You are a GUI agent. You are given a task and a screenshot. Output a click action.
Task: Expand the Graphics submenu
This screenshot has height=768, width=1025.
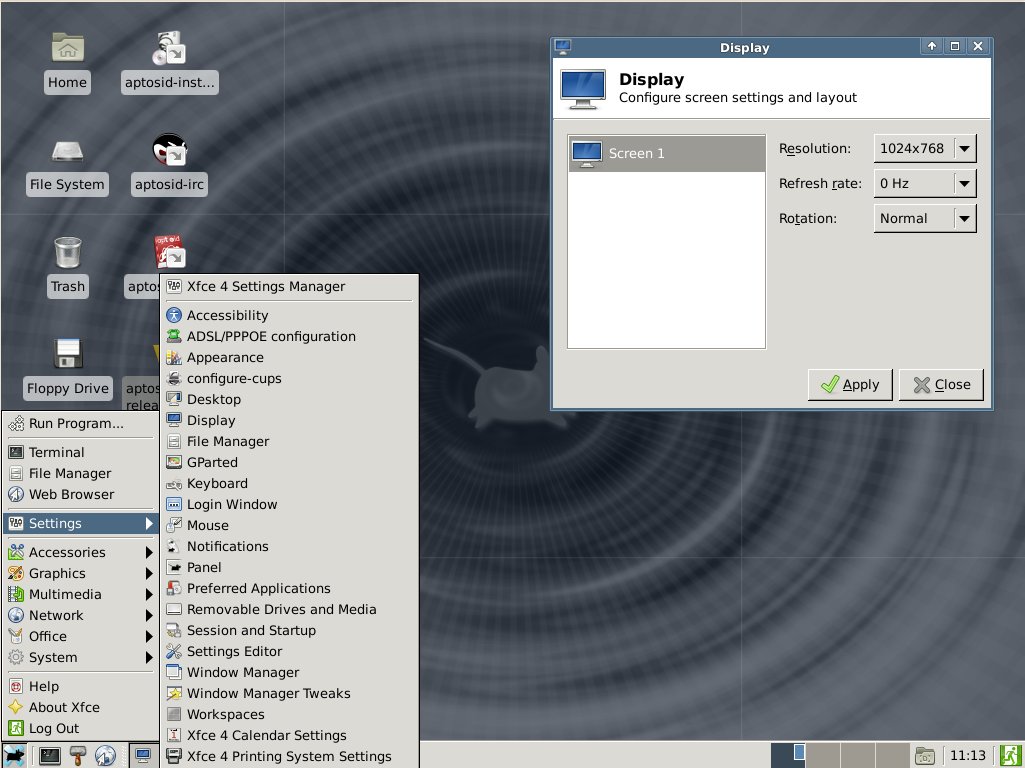[80, 573]
